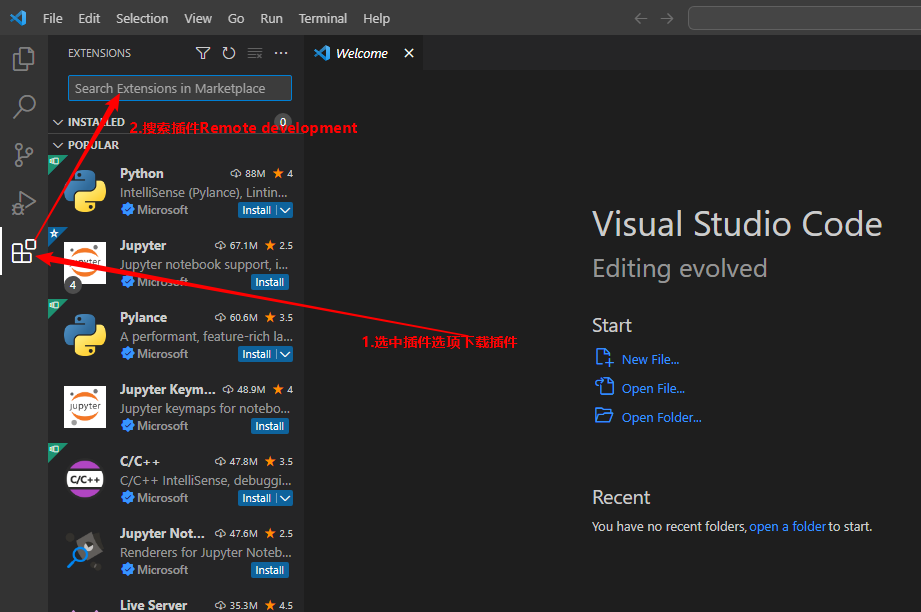Click the command center search bar
Image resolution: width=921 pixels, height=612 pixels.
click(x=805, y=18)
